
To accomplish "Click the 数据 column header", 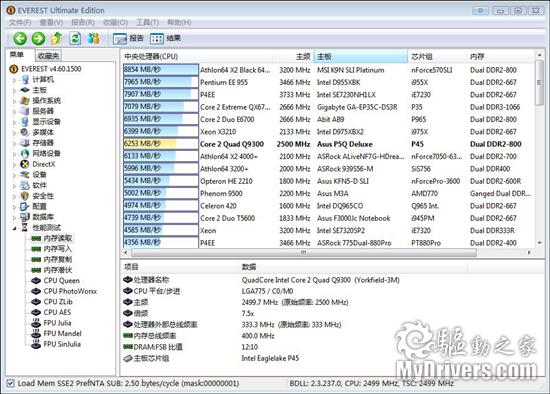I will tap(353, 267).
